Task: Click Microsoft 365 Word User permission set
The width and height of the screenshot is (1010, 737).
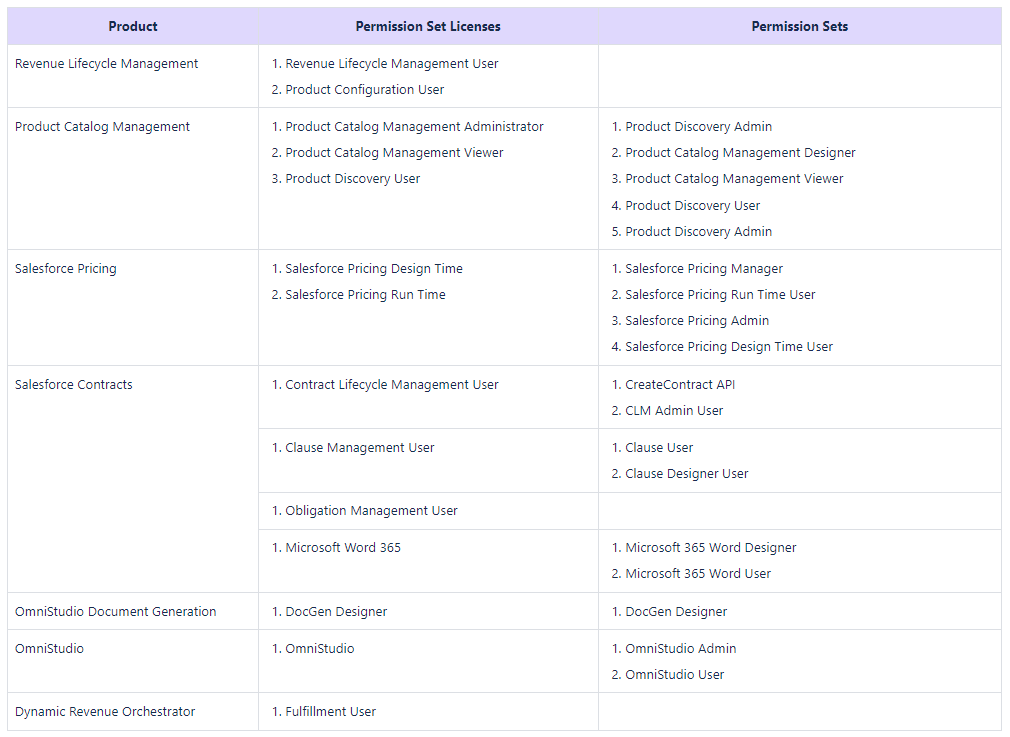Action: pyautogui.click(x=698, y=573)
